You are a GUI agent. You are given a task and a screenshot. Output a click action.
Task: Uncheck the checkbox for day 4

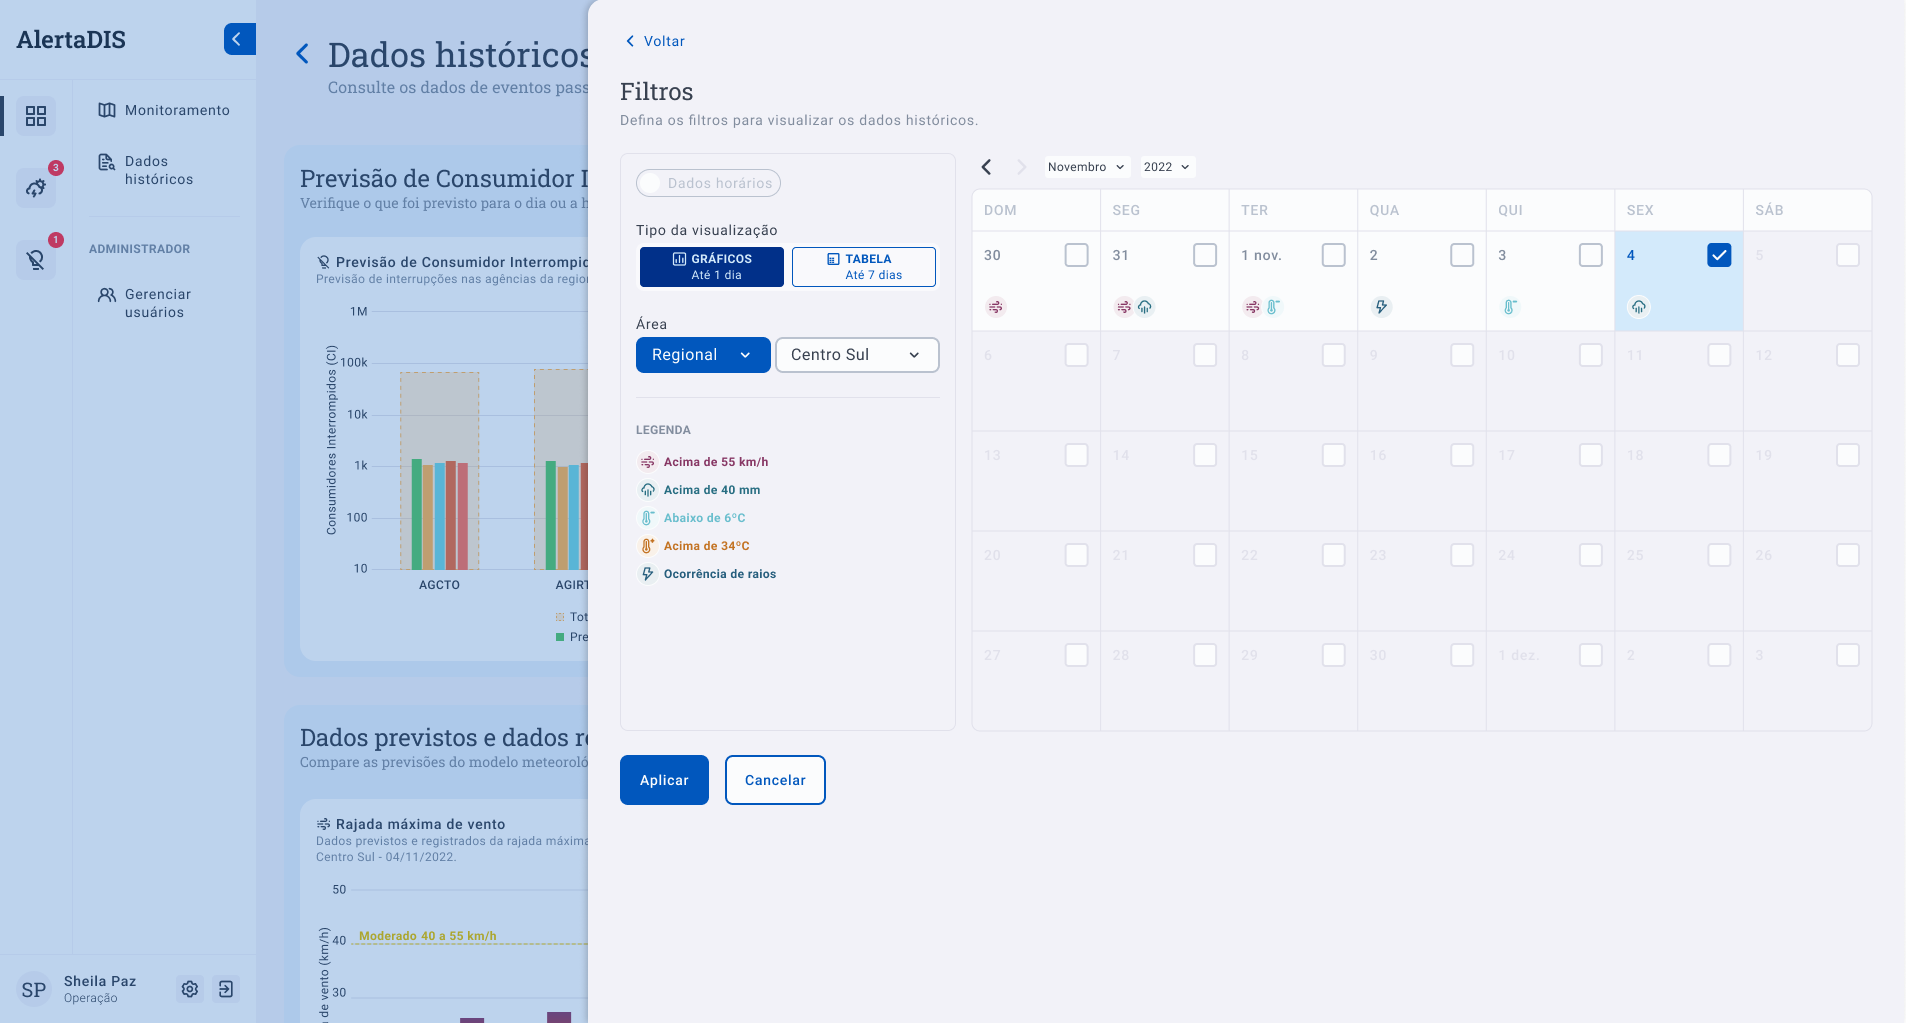coord(1718,255)
